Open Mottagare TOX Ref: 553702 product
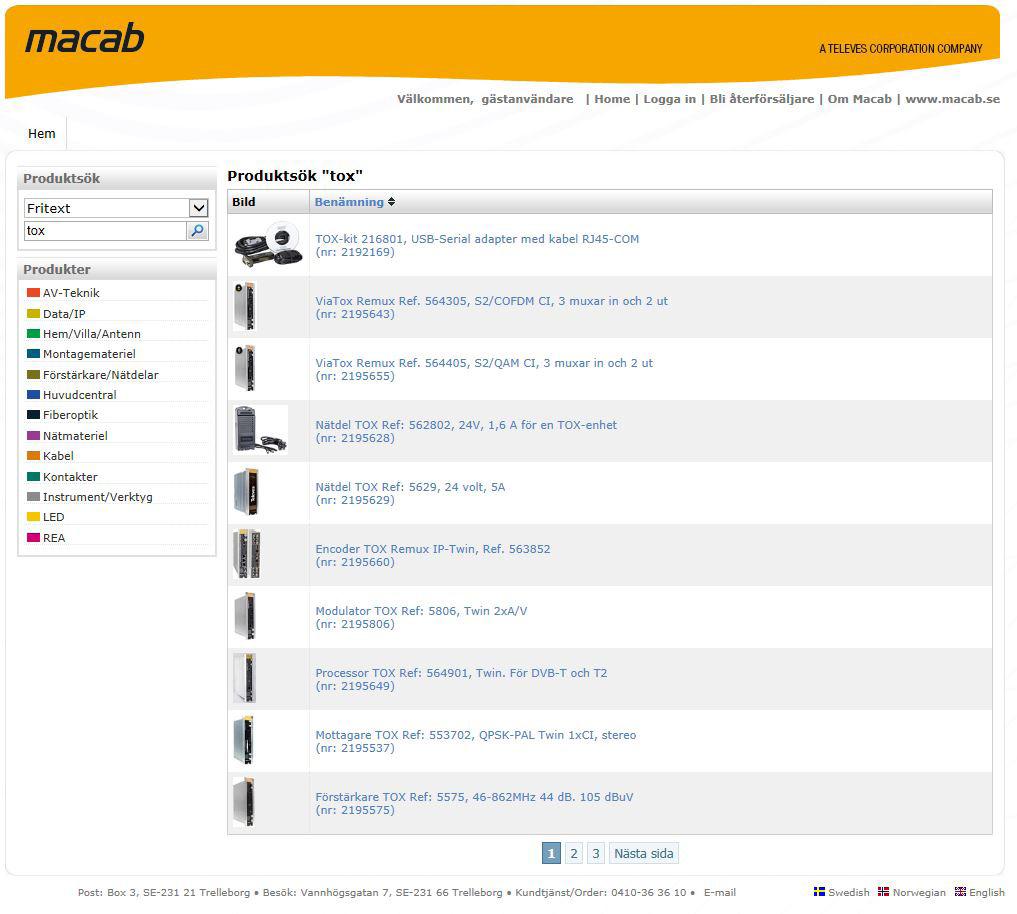This screenshot has width=1017, height=914. coord(475,735)
